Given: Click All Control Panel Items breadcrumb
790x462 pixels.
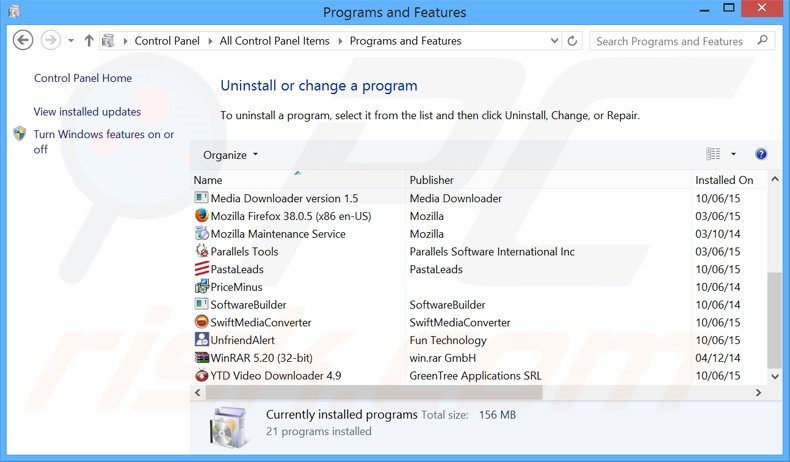Looking at the screenshot, I should 274,41.
